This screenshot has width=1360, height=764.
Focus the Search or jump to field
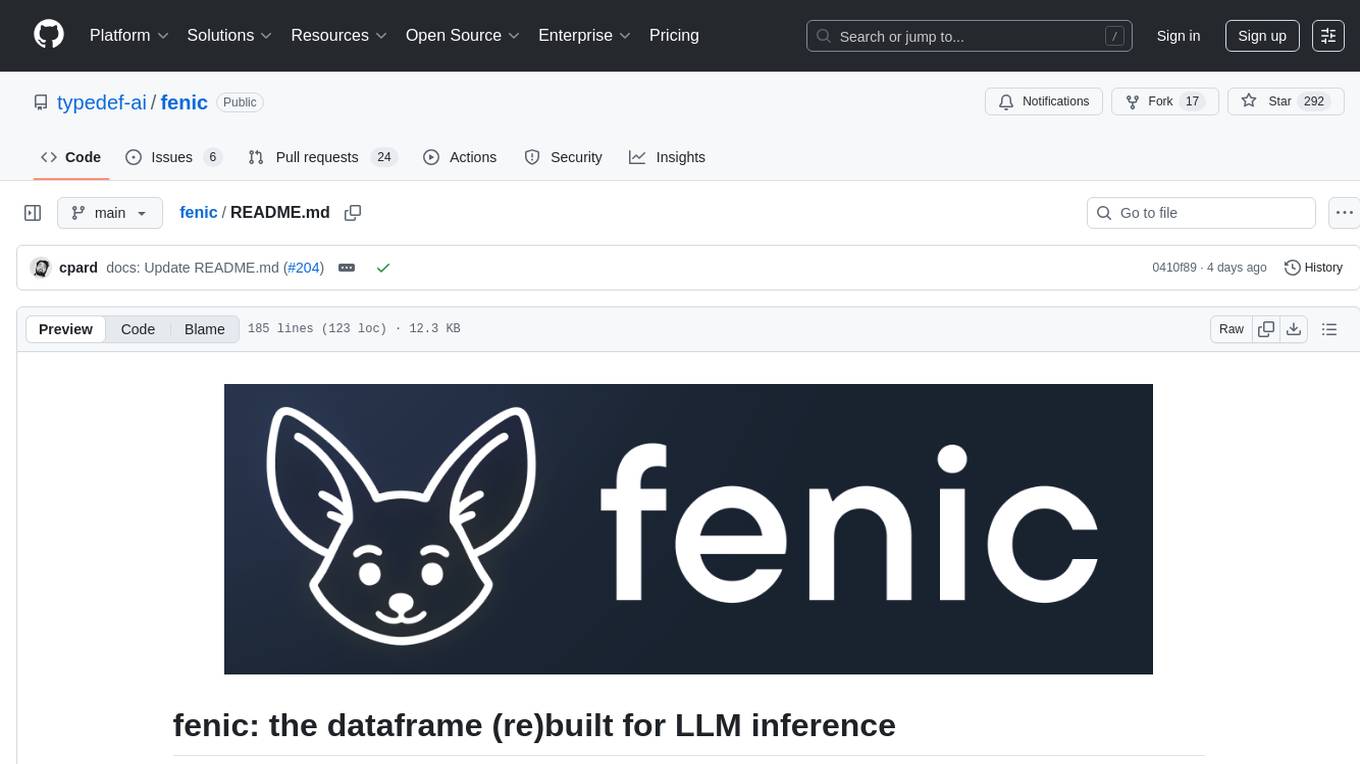point(969,36)
